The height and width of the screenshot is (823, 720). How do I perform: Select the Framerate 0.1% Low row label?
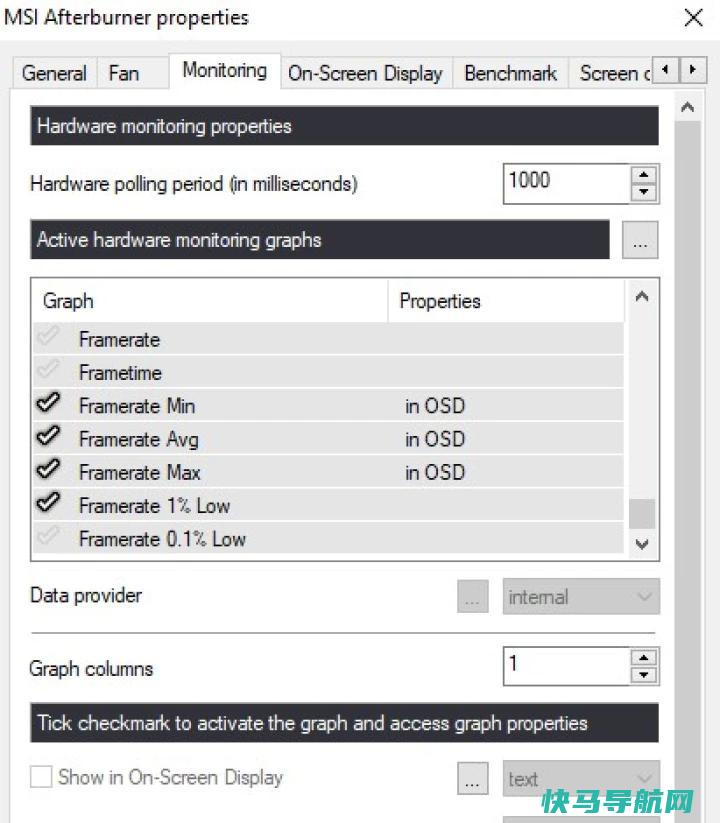[162, 539]
